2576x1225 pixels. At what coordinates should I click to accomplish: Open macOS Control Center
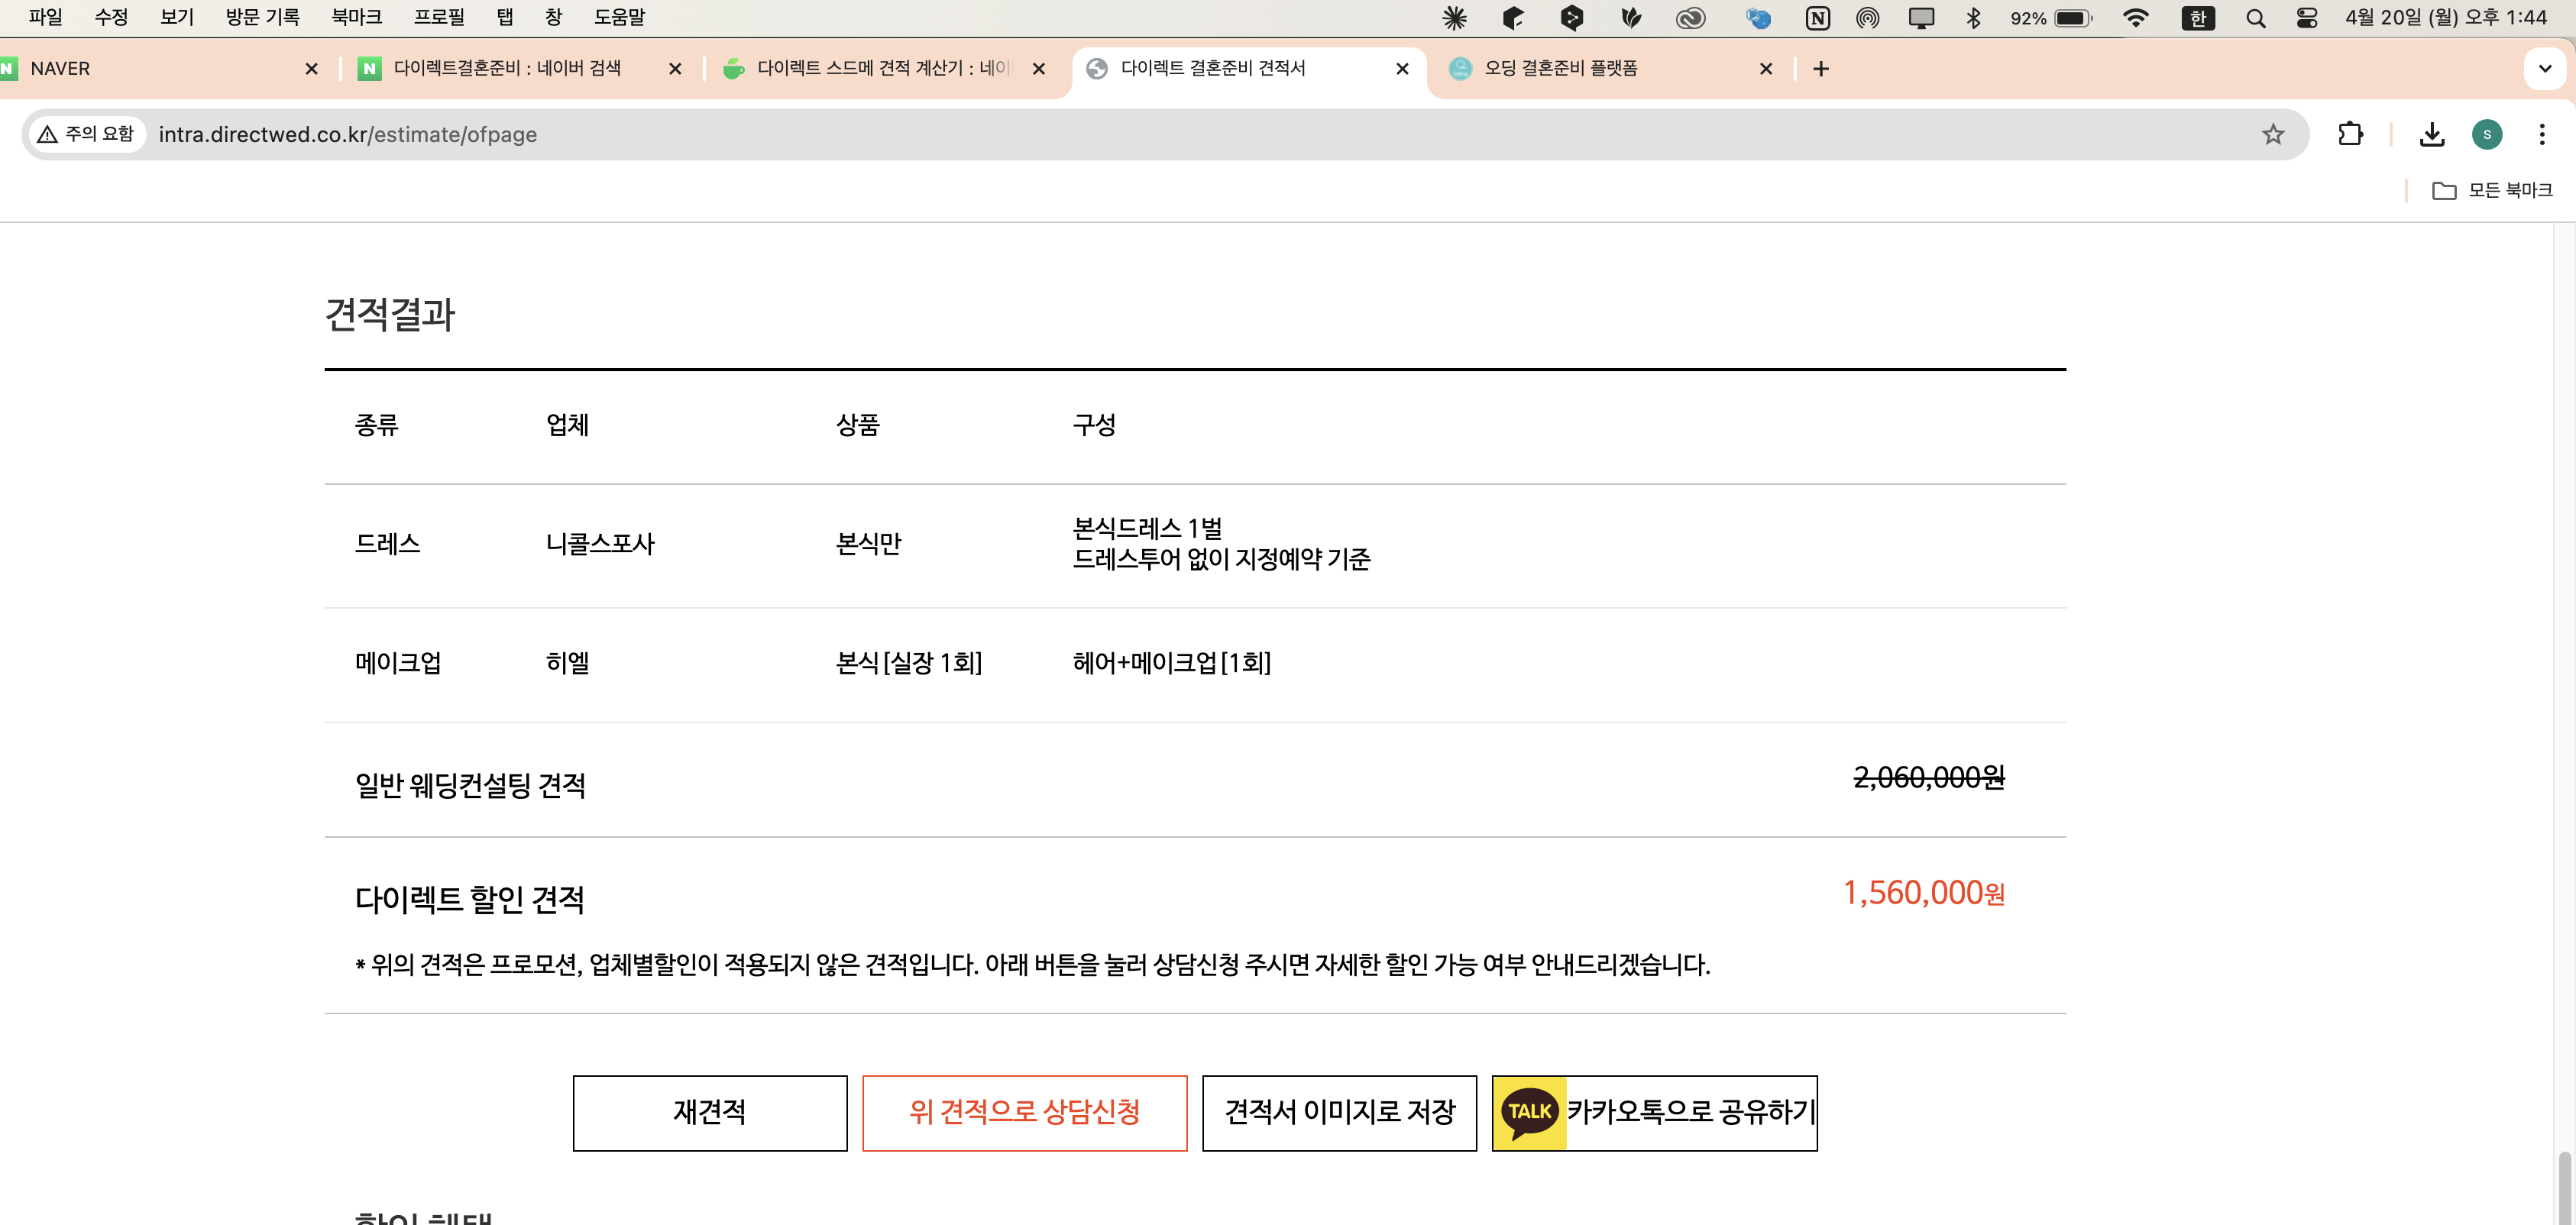tap(2307, 17)
